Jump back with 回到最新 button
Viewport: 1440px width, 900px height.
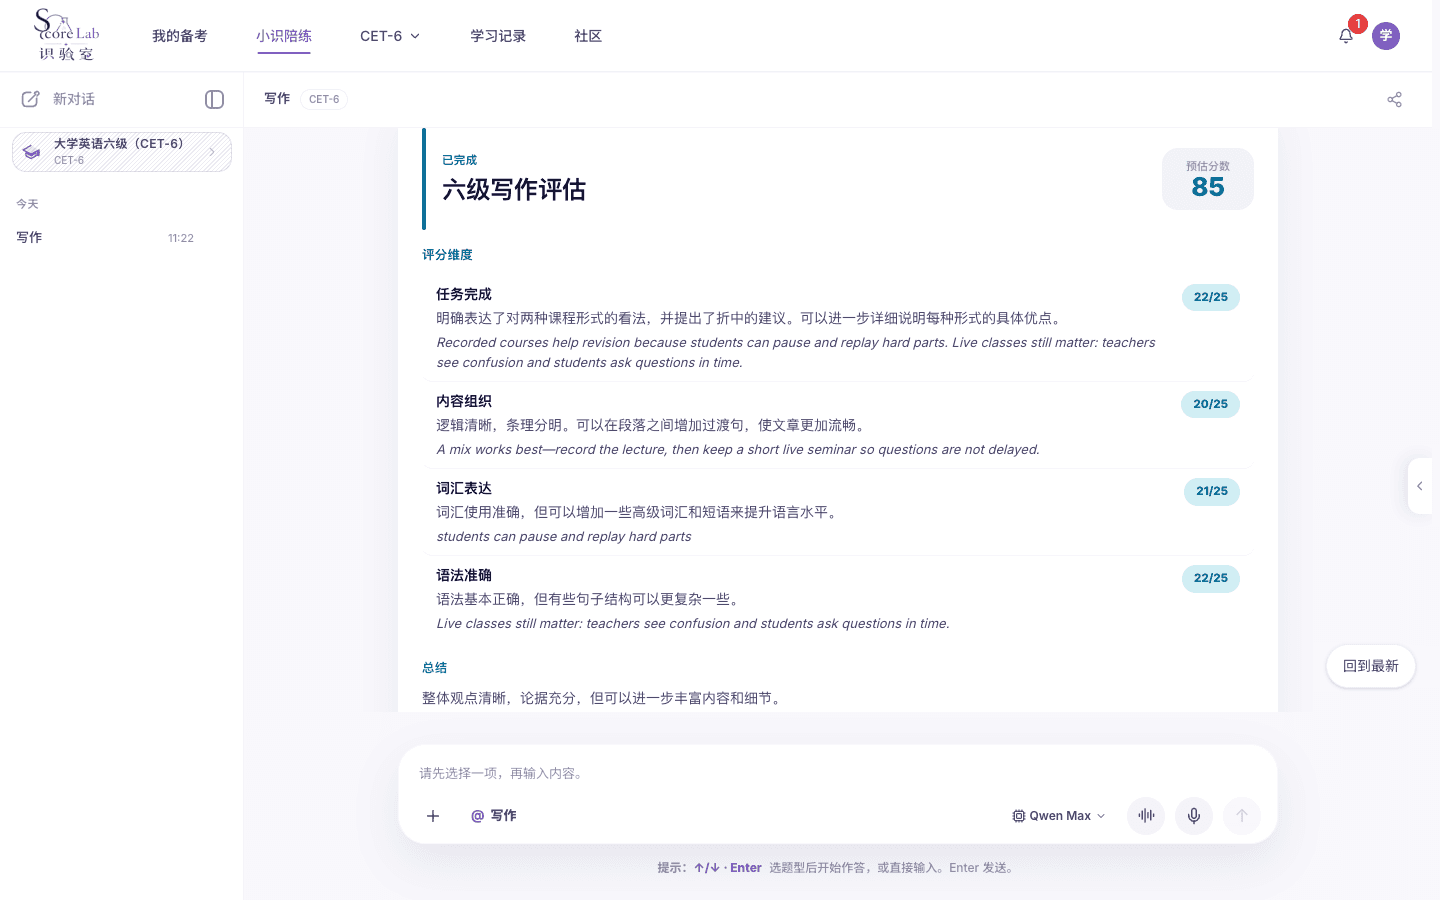point(1371,666)
